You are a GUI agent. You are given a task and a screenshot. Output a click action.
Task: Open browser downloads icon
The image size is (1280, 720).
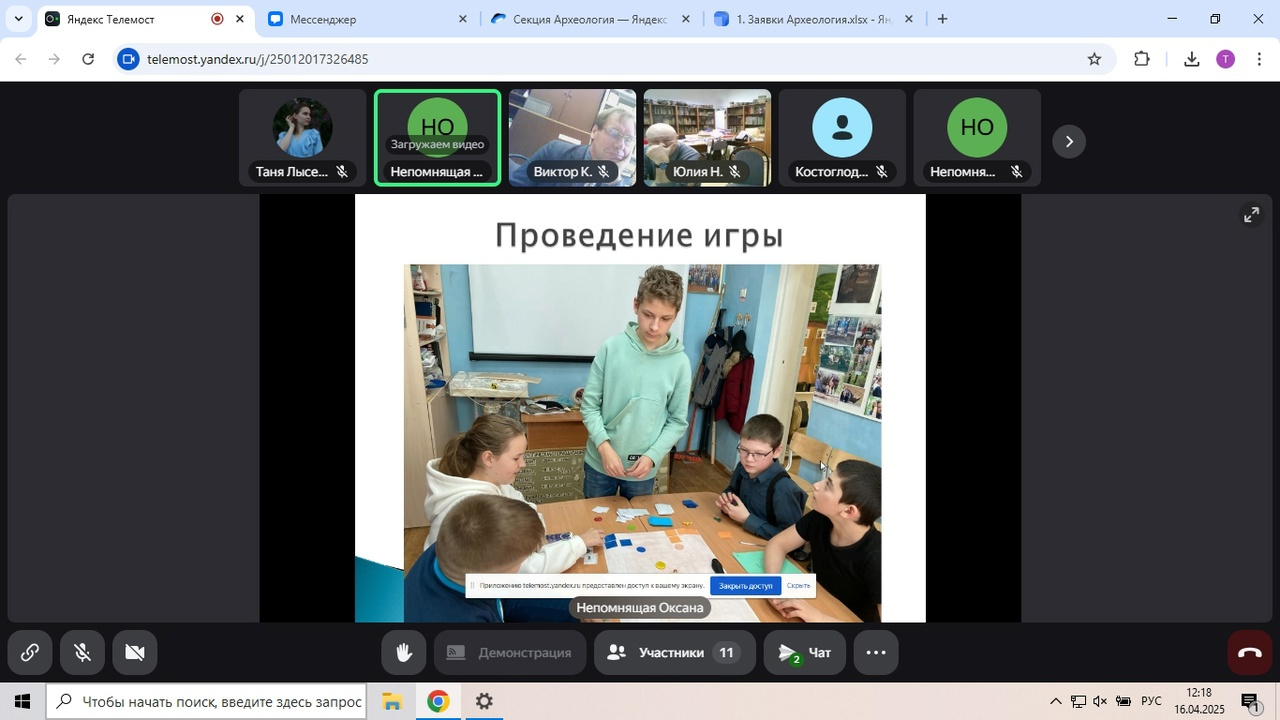[x=1191, y=59]
